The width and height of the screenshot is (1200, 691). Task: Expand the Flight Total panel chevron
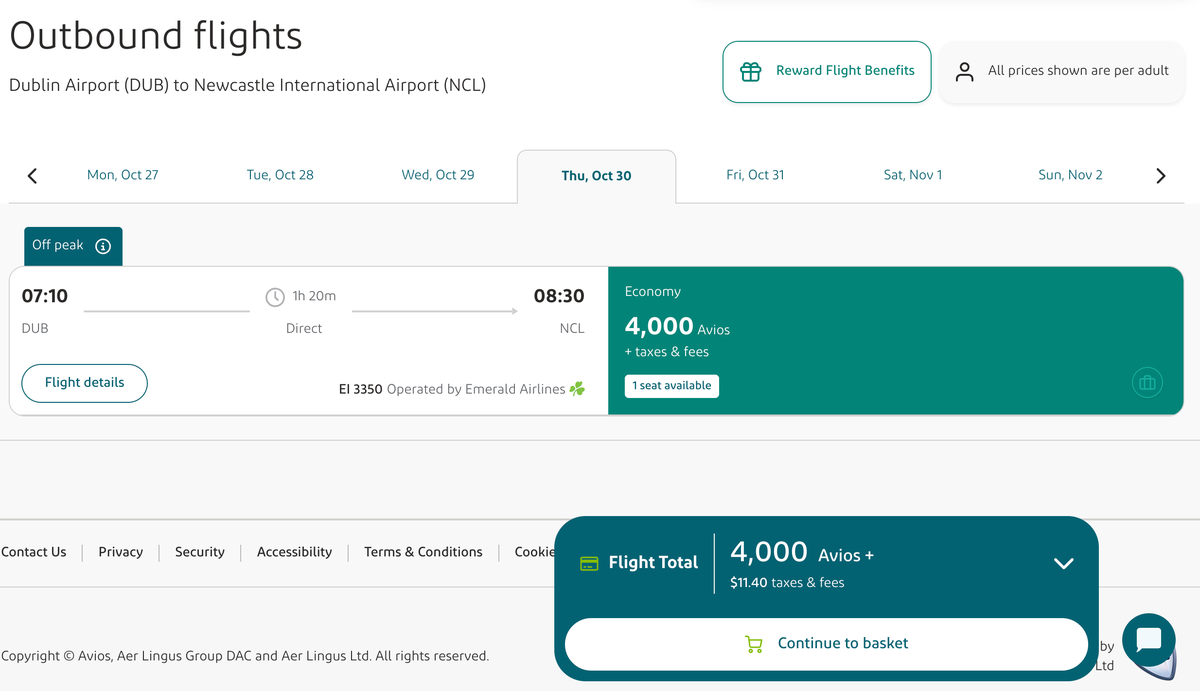pos(1064,563)
